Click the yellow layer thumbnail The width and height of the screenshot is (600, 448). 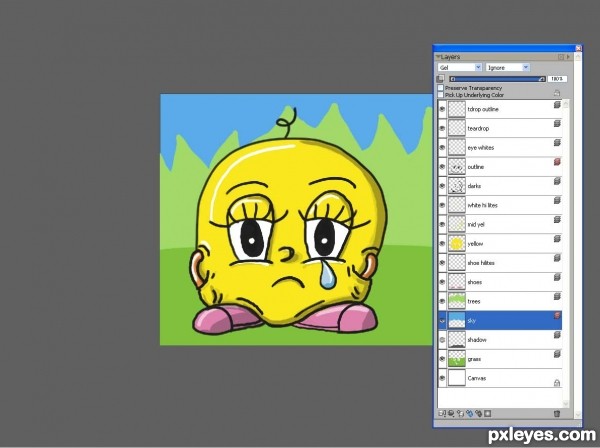pyautogui.click(x=457, y=244)
